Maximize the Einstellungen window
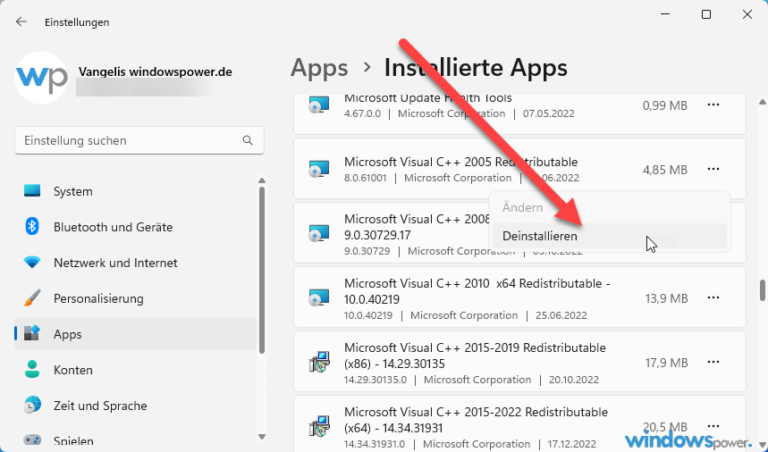 pos(706,14)
